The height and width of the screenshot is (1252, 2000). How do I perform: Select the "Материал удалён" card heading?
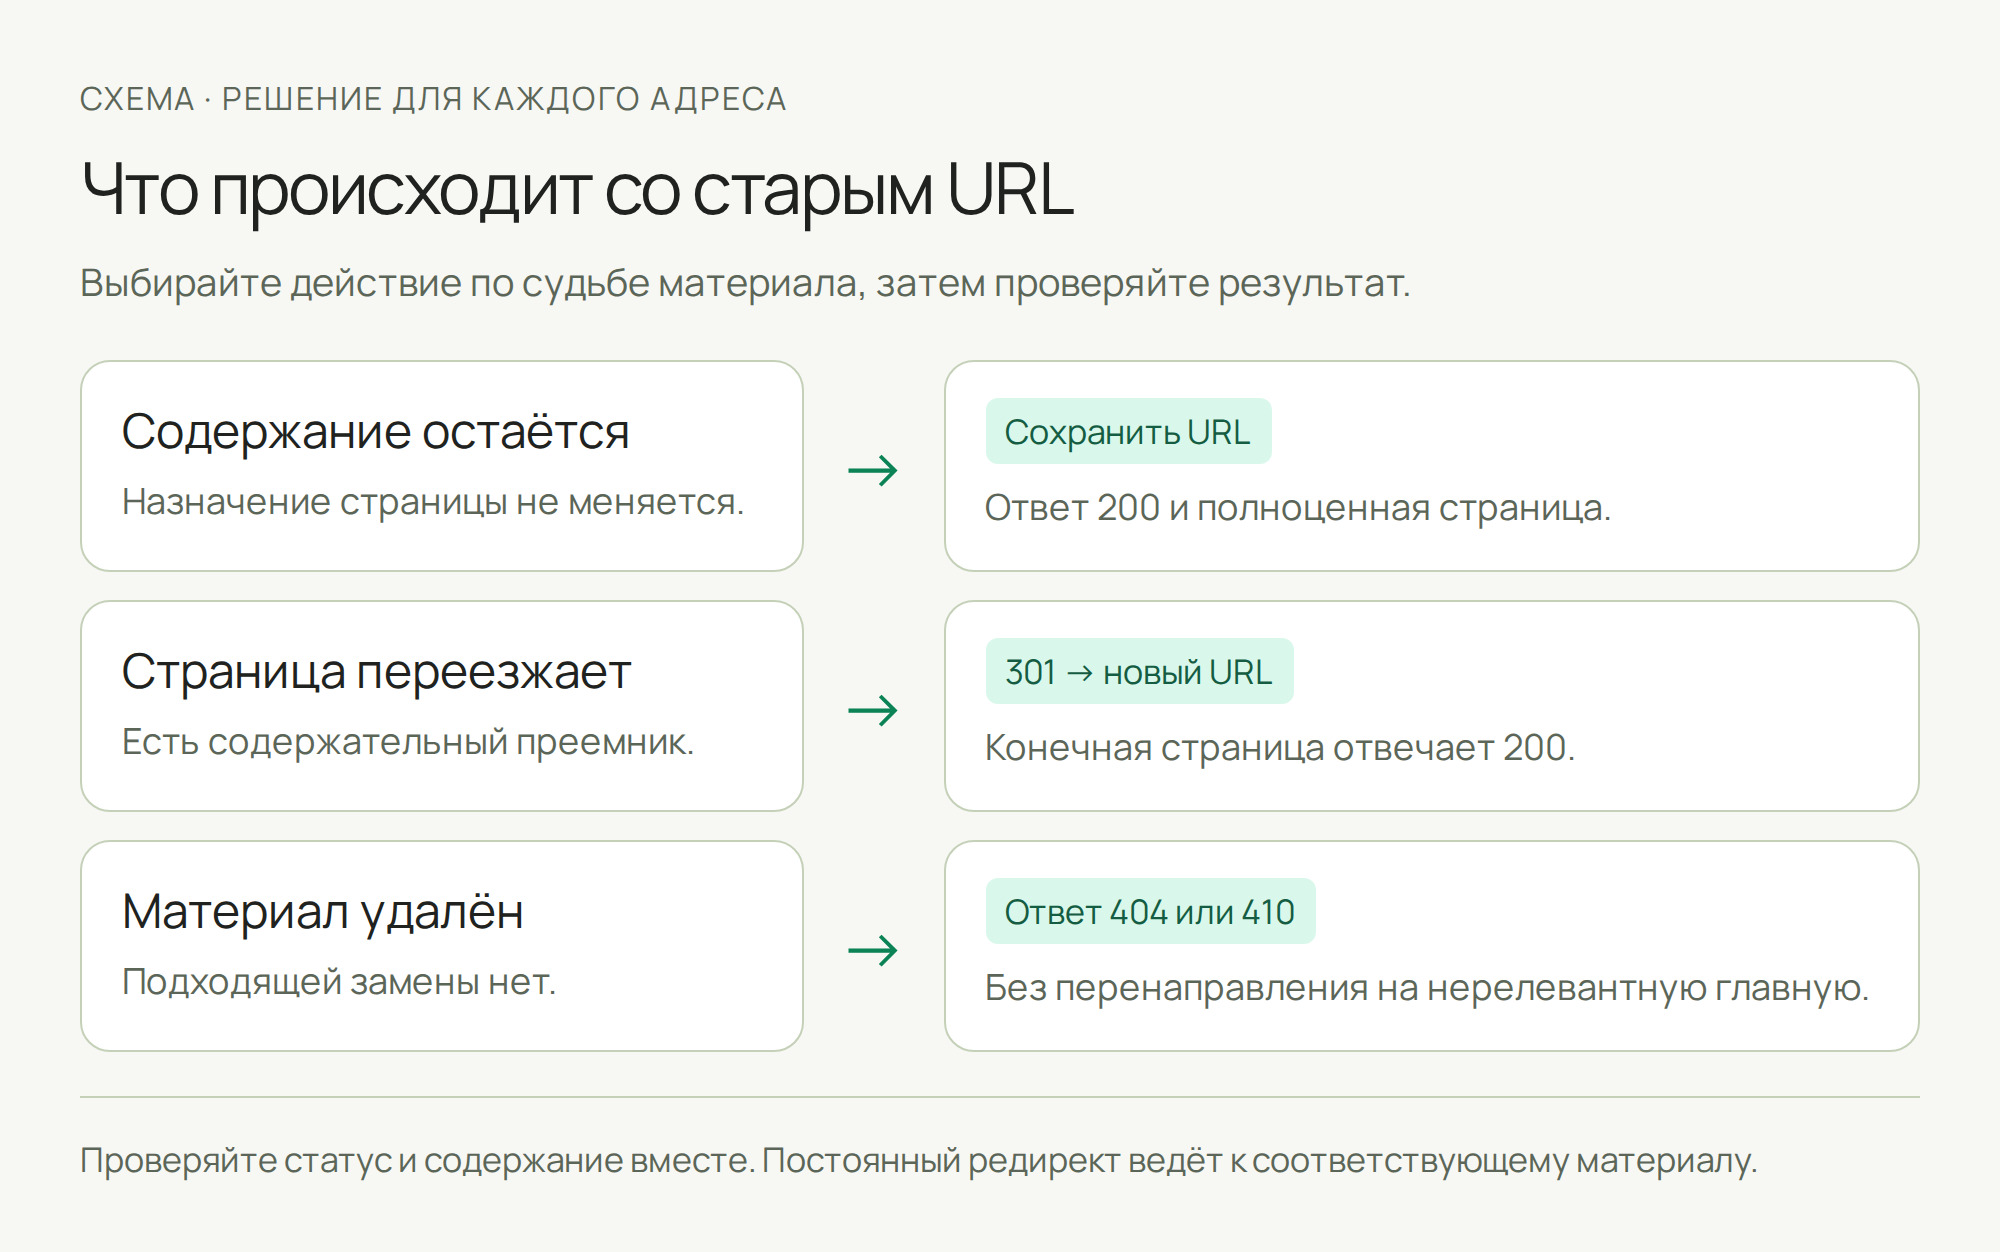(x=322, y=912)
